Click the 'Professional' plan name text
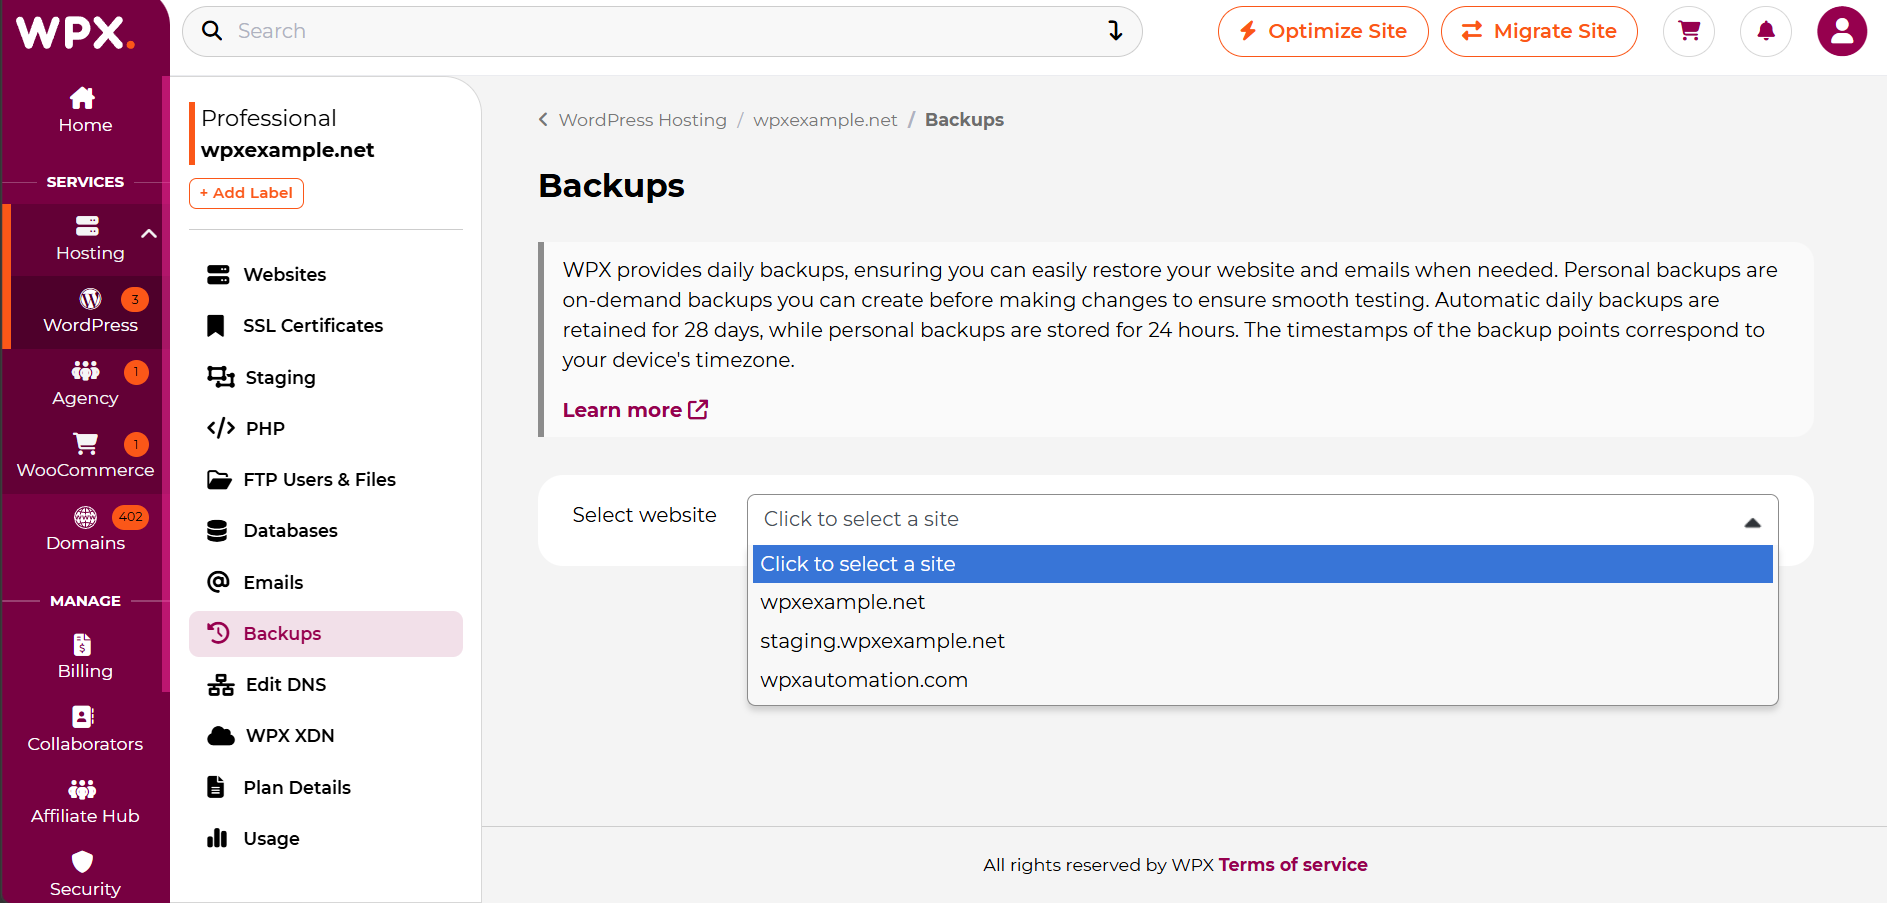This screenshot has width=1887, height=903. (268, 118)
